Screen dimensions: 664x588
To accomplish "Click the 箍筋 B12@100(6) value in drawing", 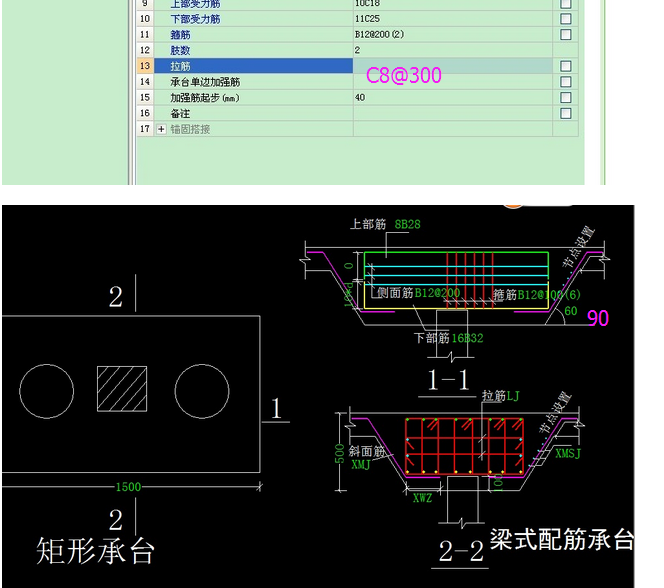I will coord(549,295).
